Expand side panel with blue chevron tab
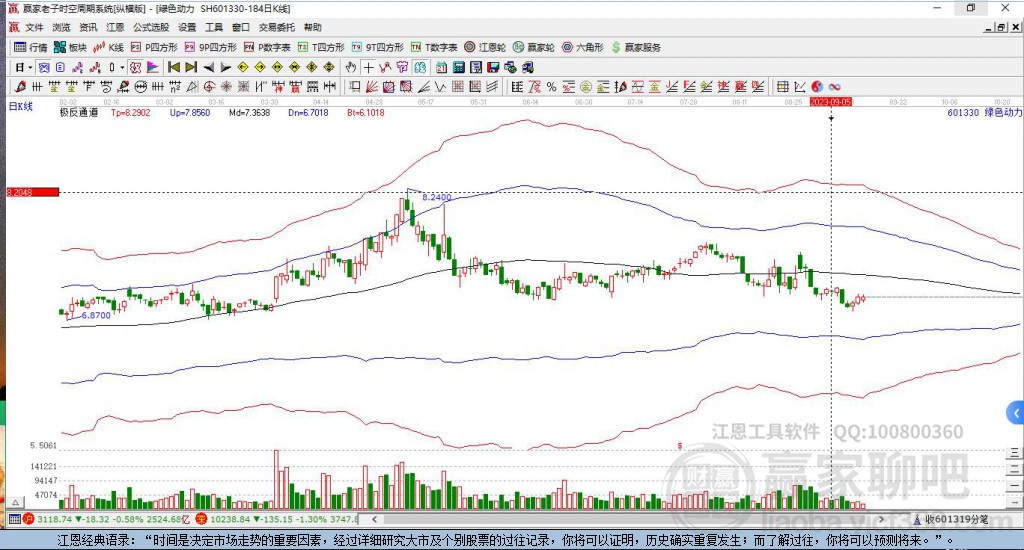Screen dimensions: 1024x550 pos(1016,413)
